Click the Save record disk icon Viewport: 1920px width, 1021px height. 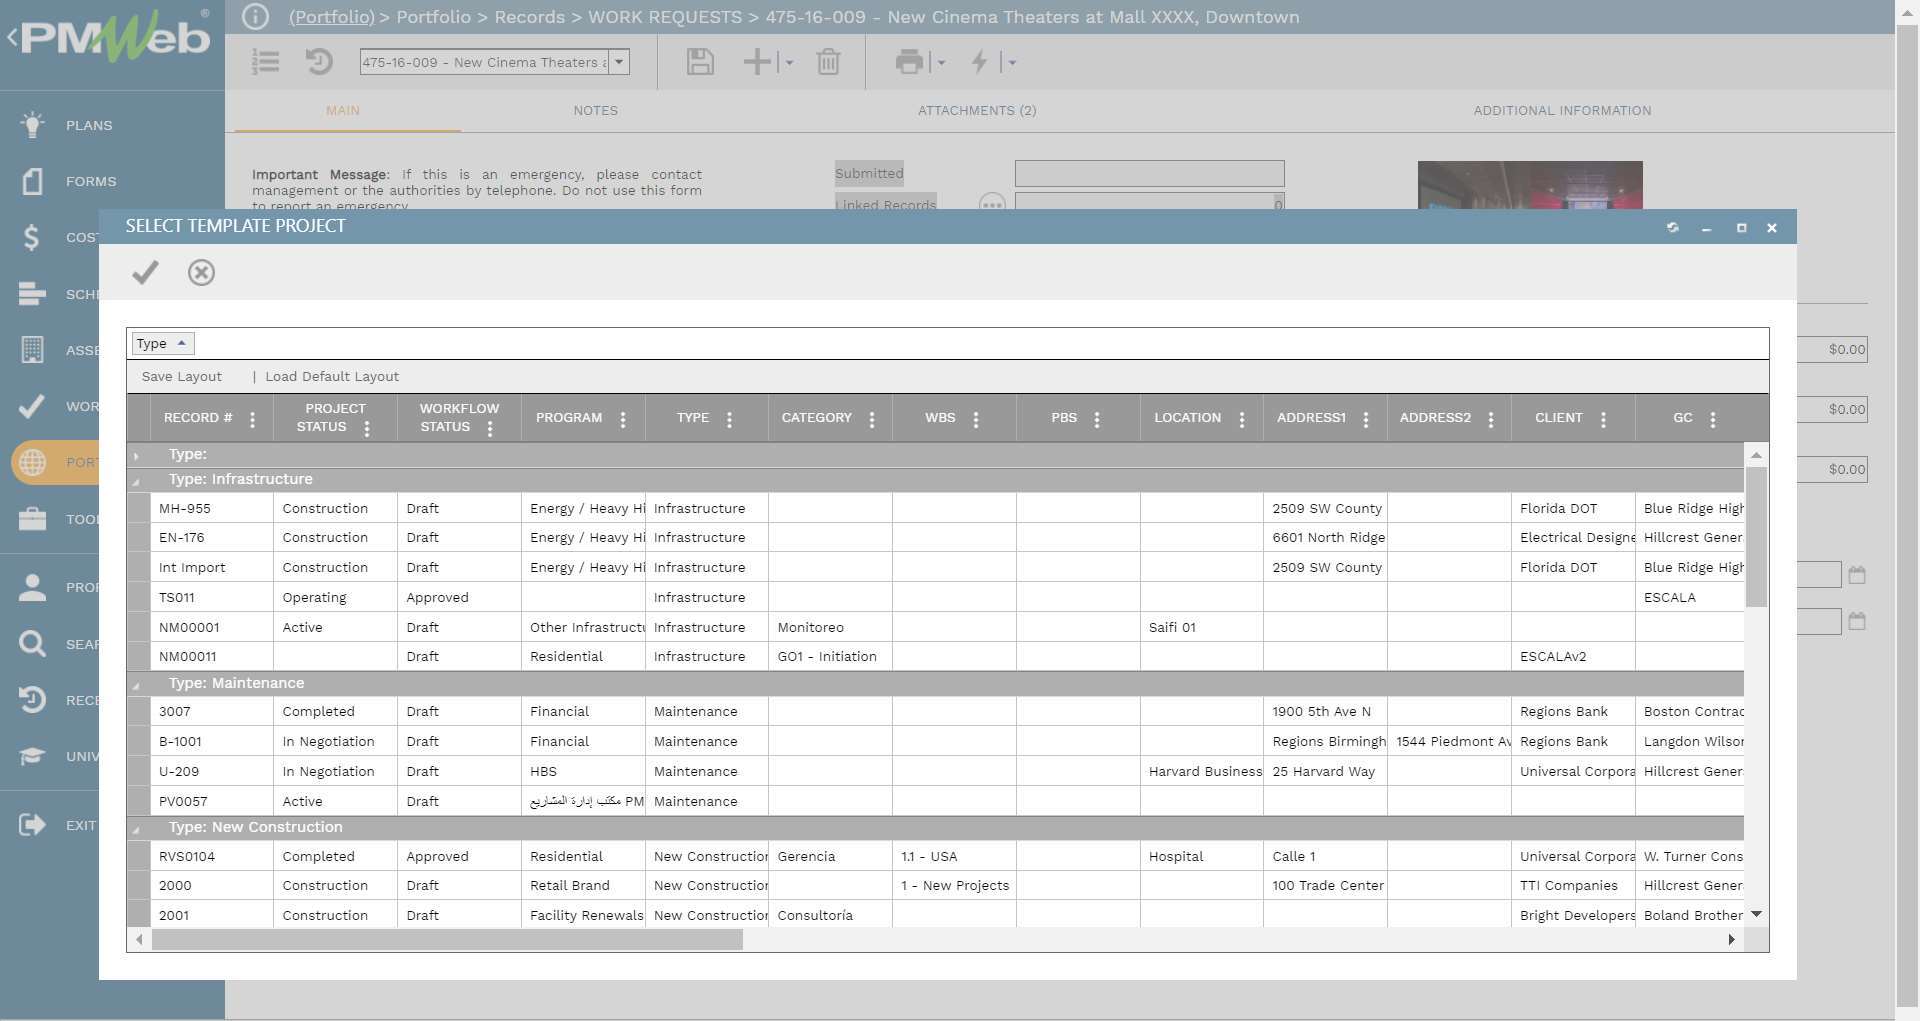(x=699, y=62)
